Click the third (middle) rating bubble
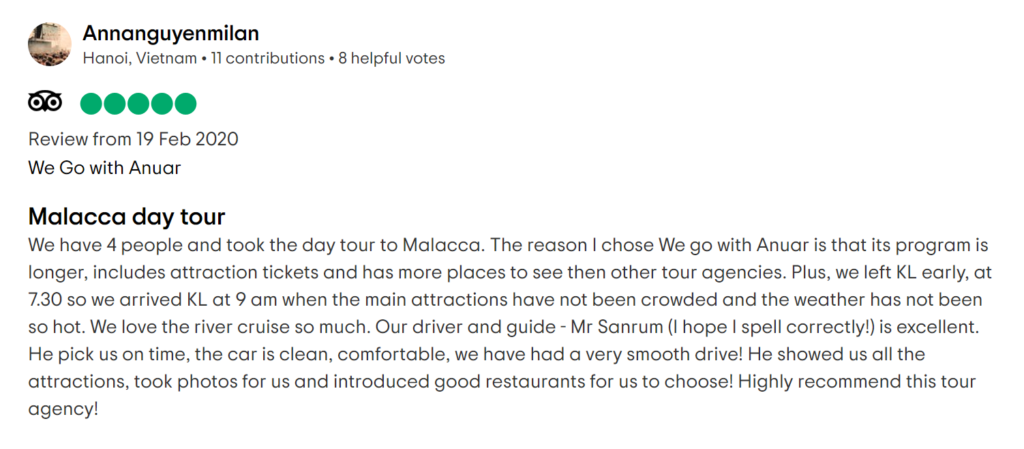Image resolution: width=1024 pixels, height=449 pixels. [x=139, y=103]
